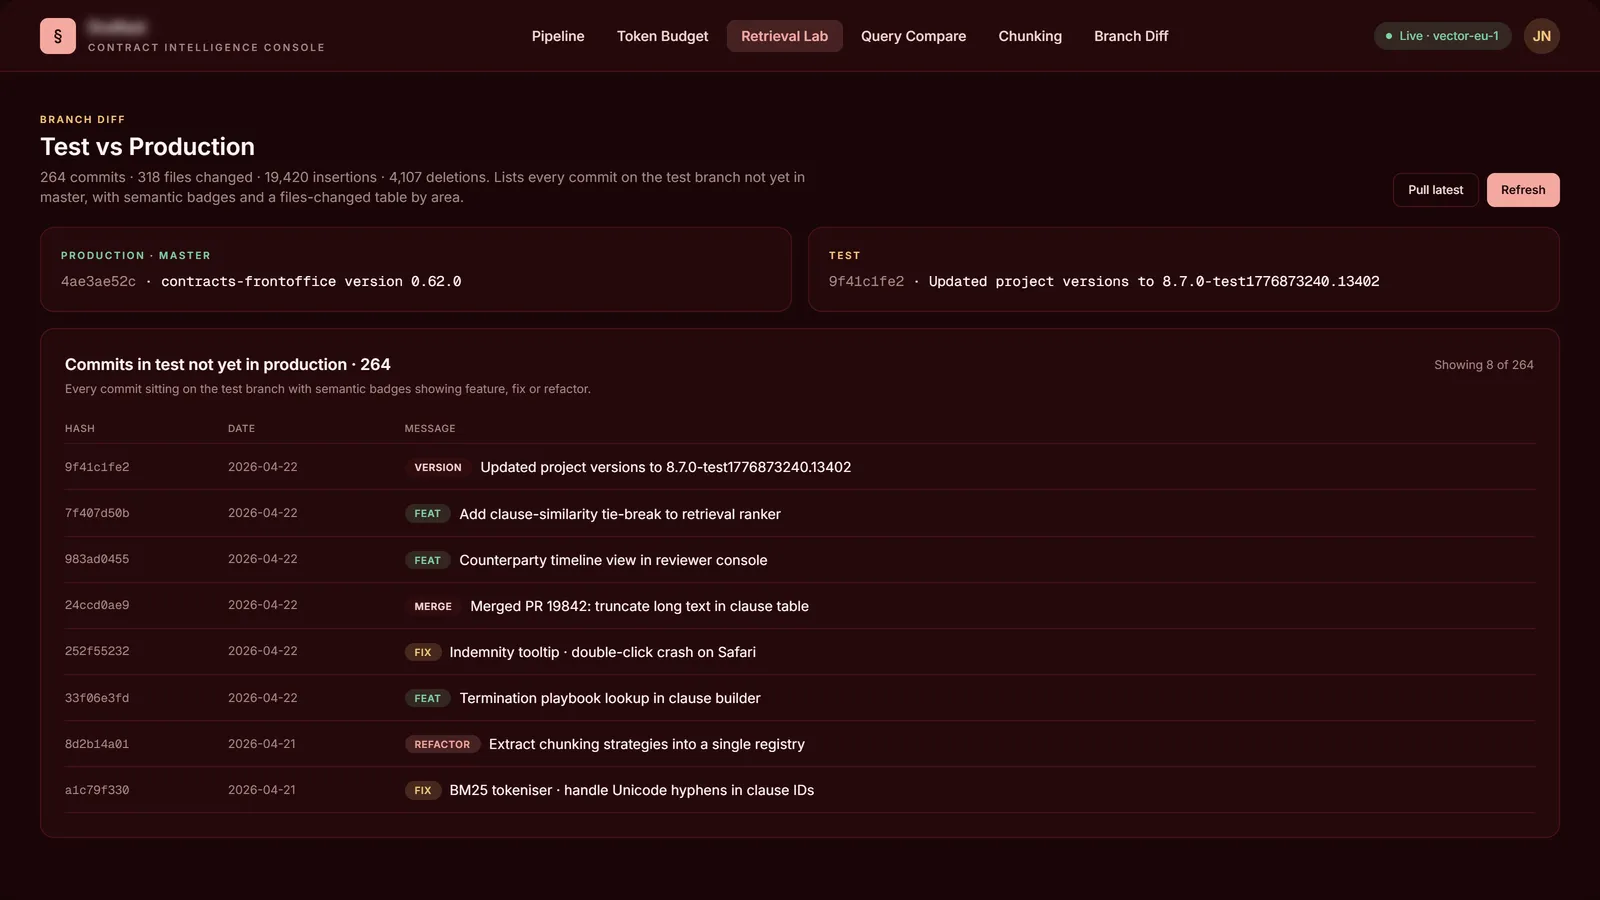Click the Pull latest button
This screenshot has width=1600, height=900.
(1435, 190)
